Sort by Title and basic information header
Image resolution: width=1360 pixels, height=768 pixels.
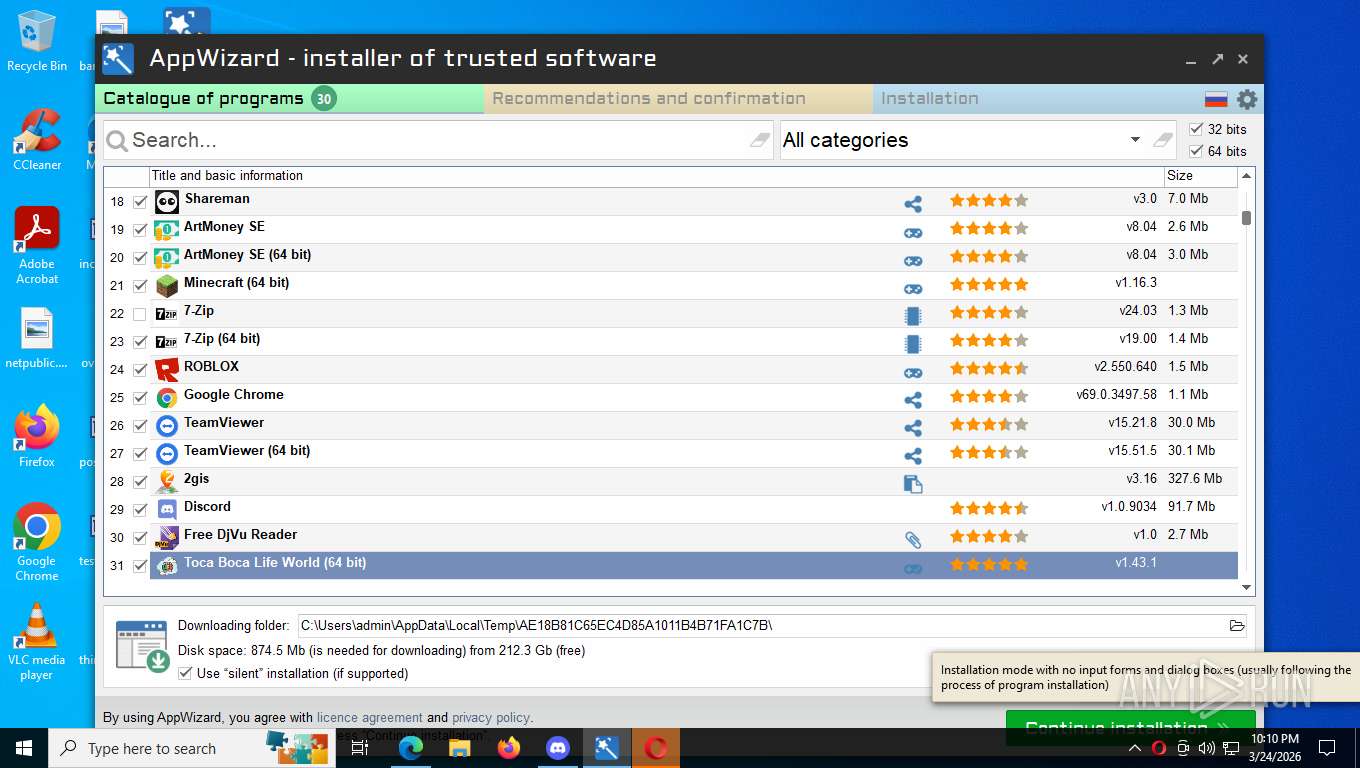656,176
